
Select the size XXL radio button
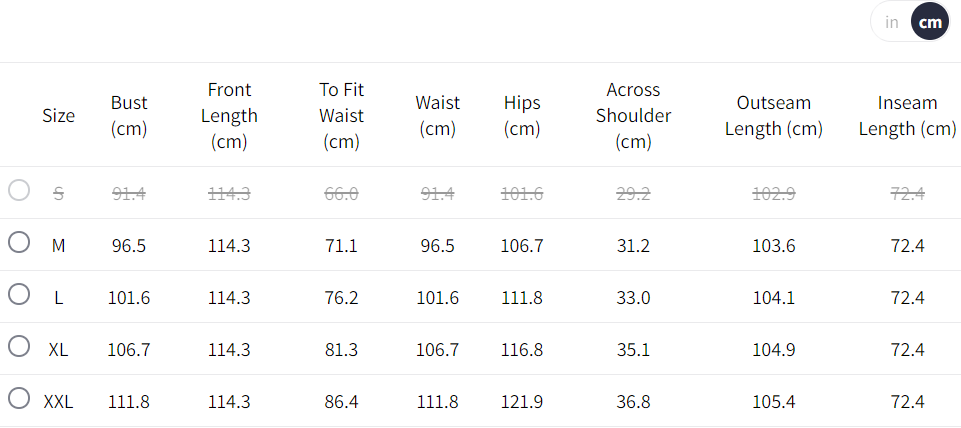[x=19, y=399]
